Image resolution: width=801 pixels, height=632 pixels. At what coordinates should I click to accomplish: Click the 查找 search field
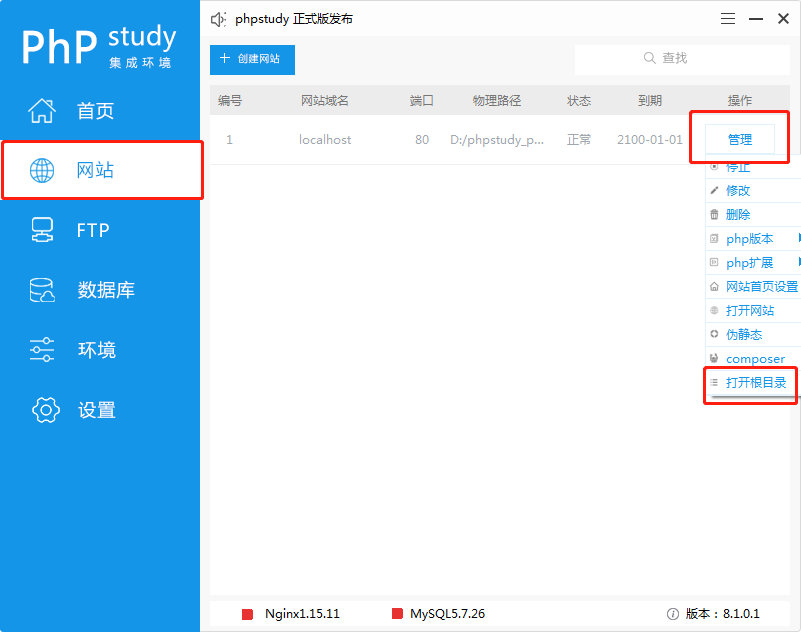coord(682,59)
